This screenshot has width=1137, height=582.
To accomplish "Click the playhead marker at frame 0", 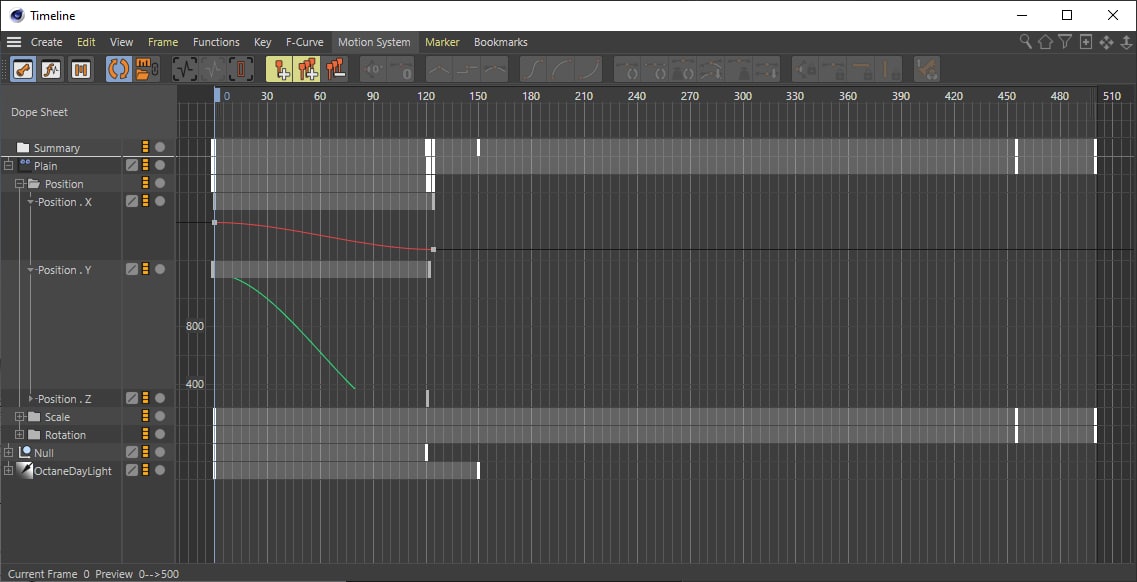I will 217,95.
